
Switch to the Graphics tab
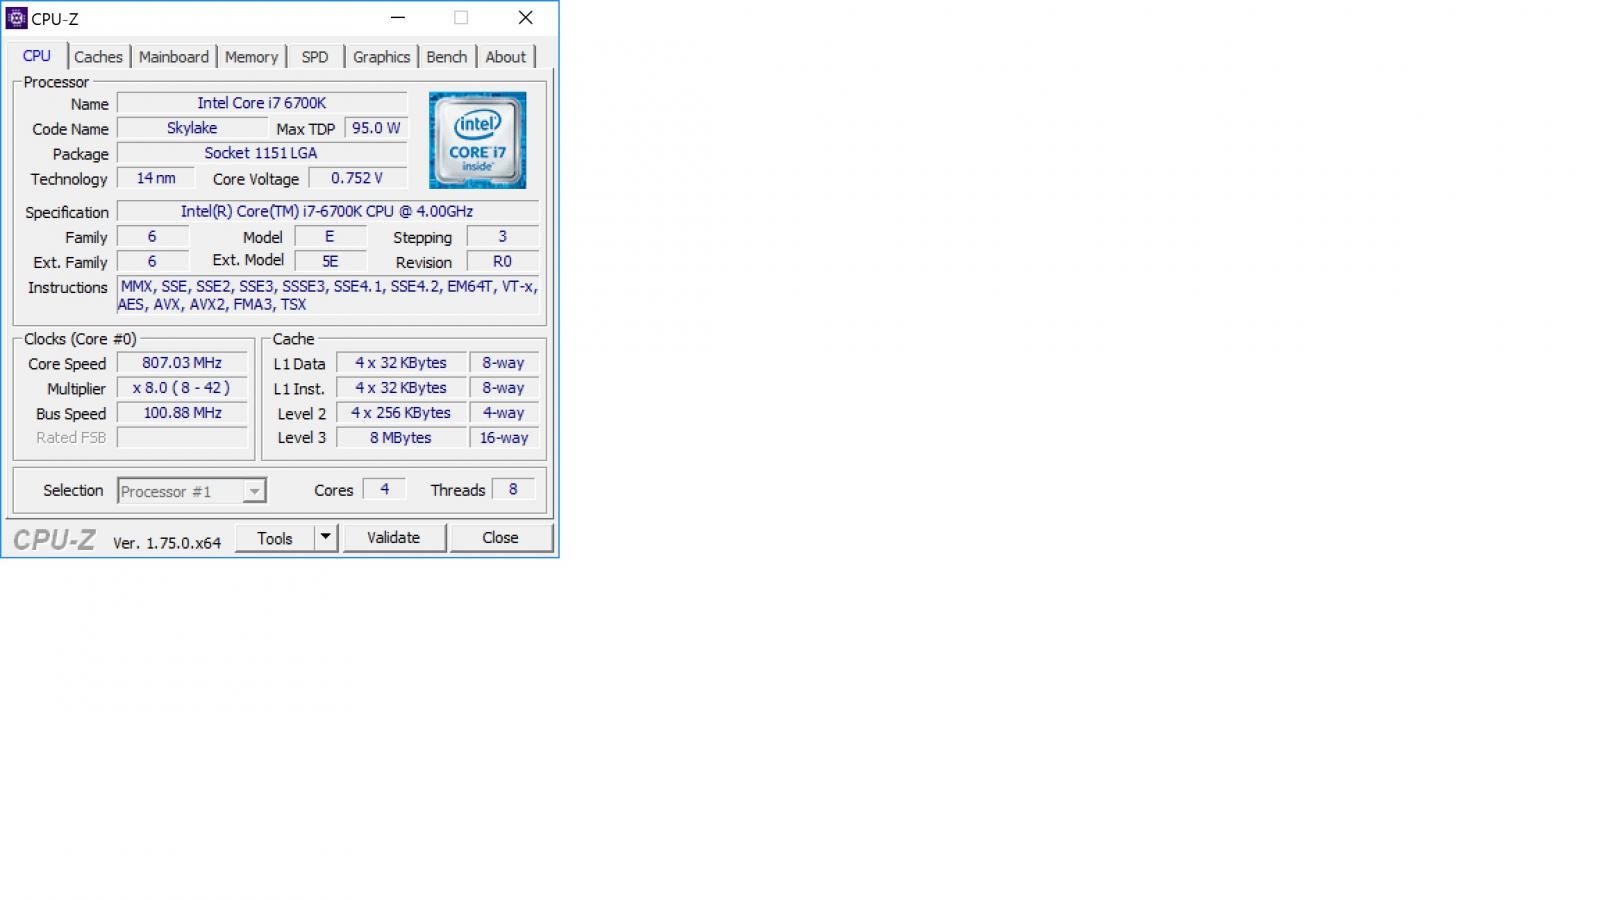(x=381, y=57)
